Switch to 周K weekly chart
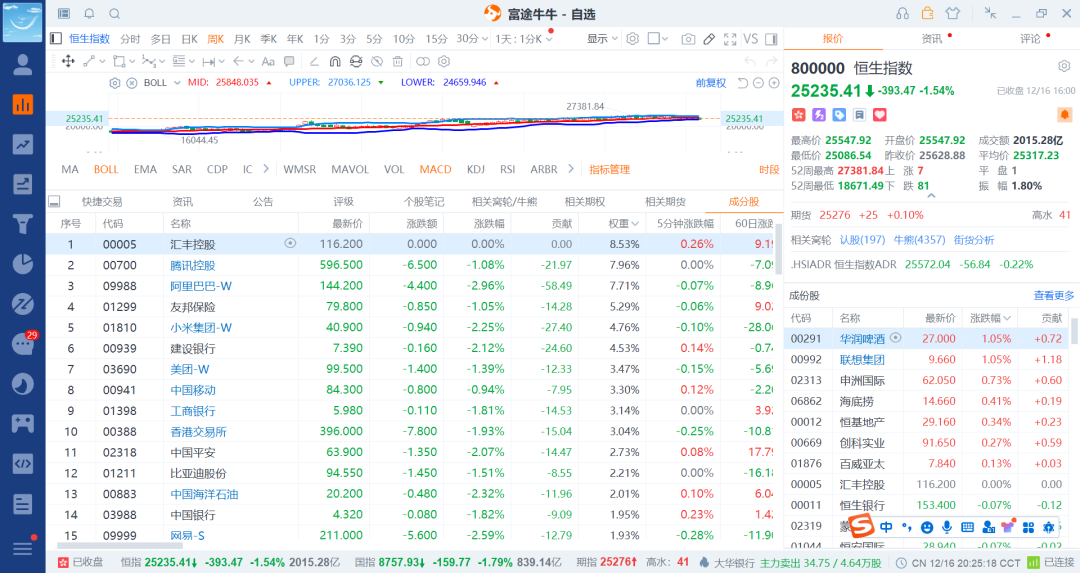Image resolution: width=1080 pixels, height=573 pixels. [216, 39]
